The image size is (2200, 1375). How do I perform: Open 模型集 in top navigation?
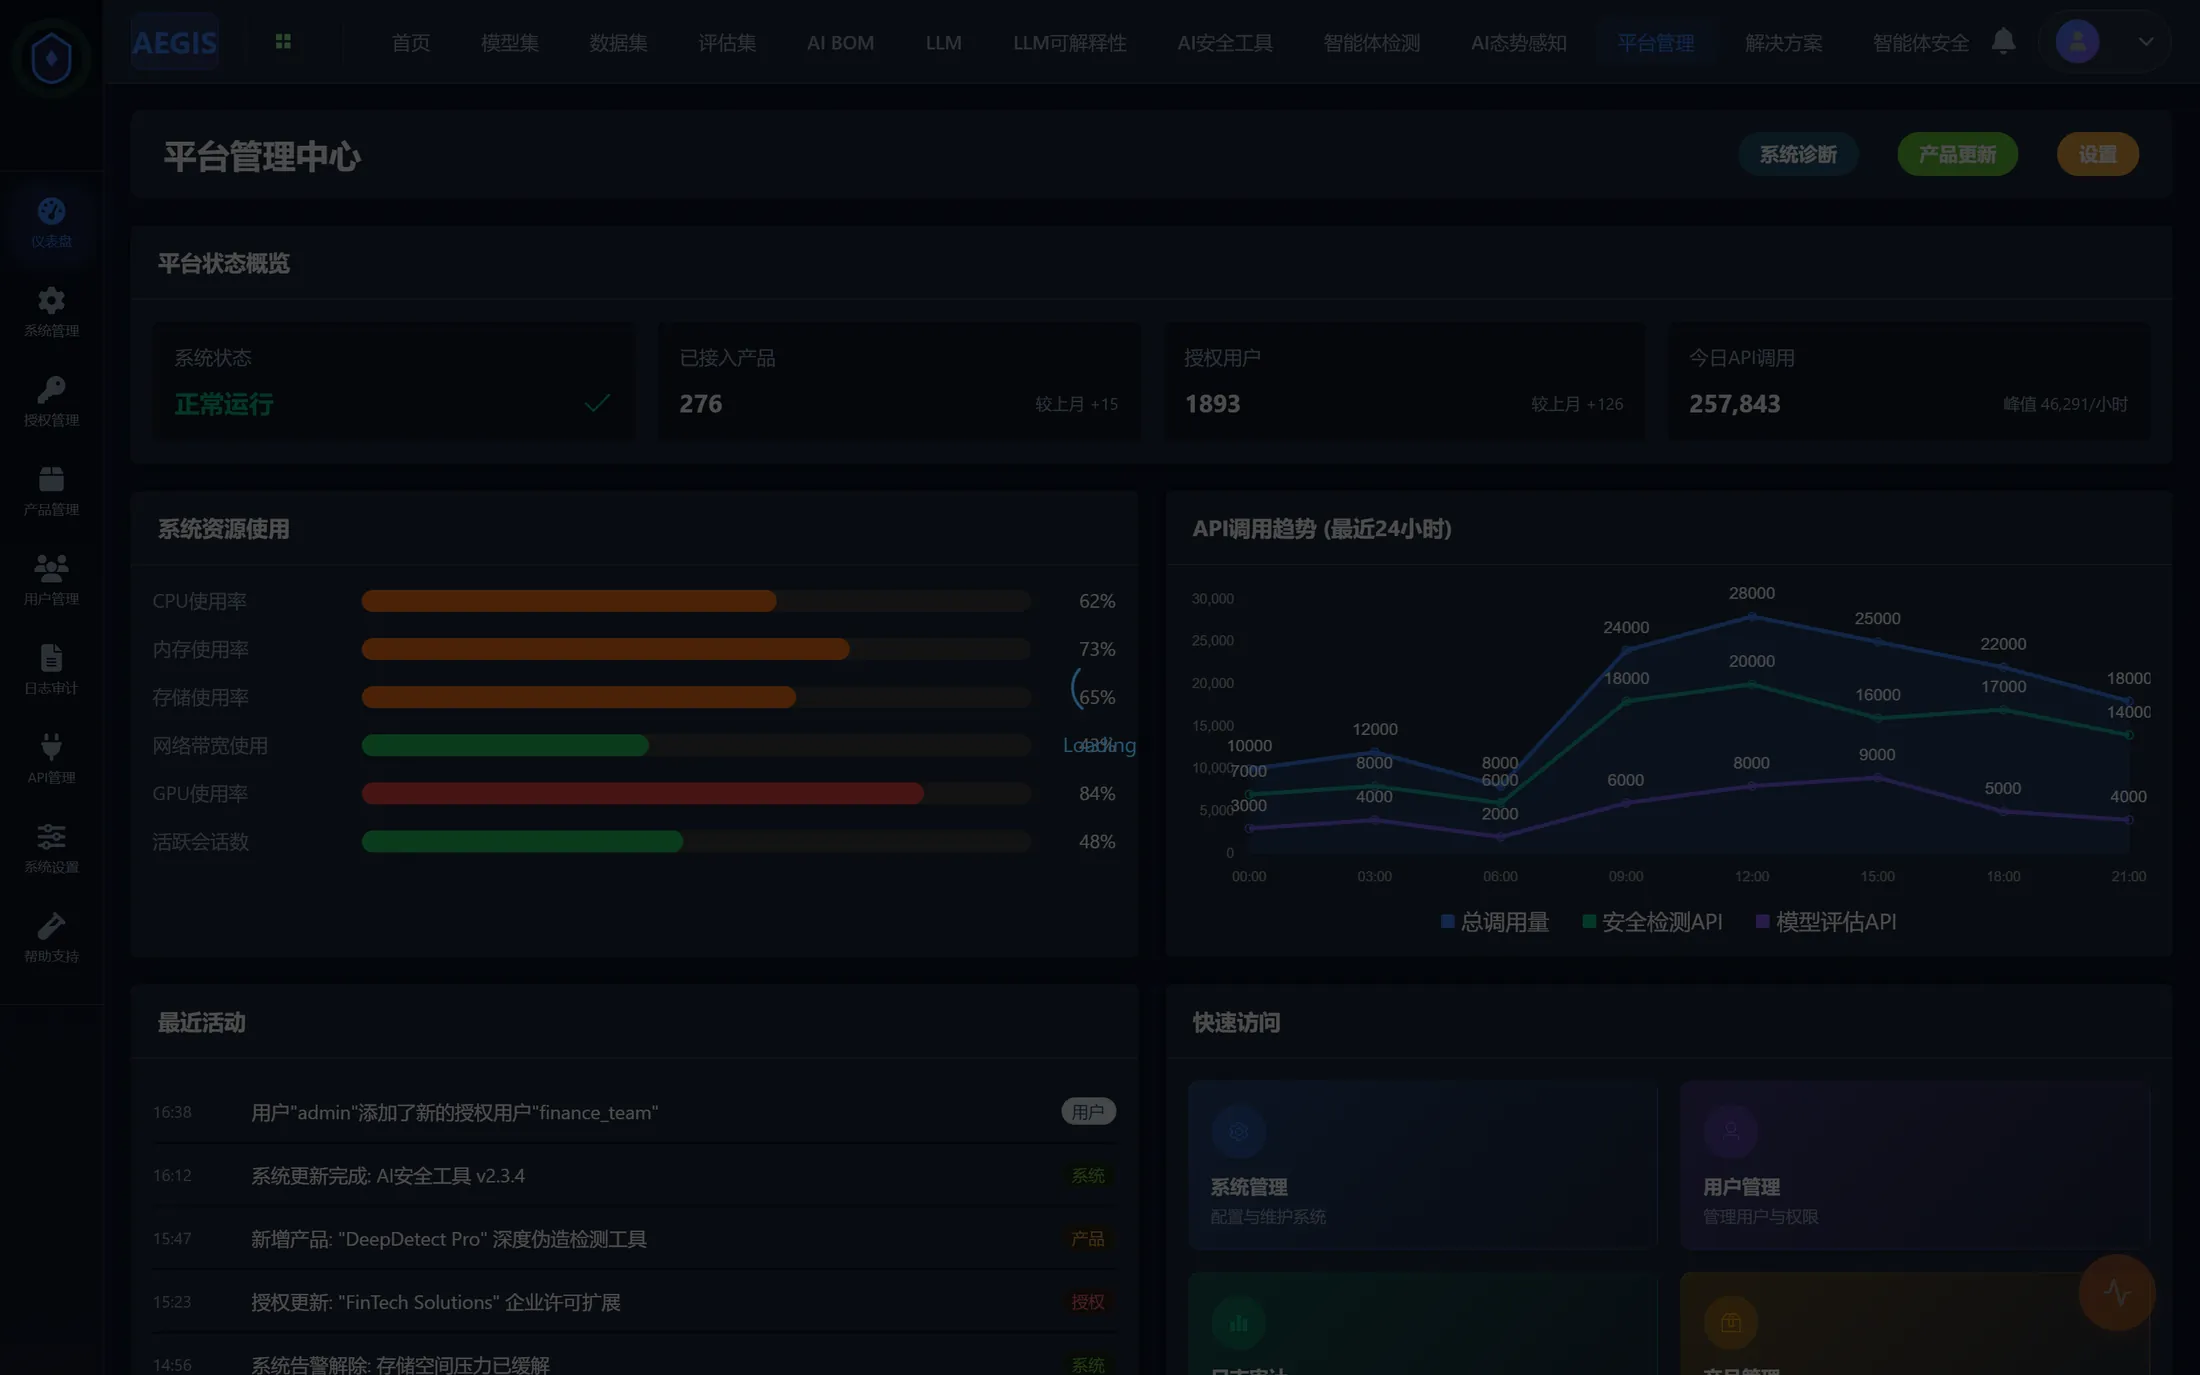tap(510, 43)
